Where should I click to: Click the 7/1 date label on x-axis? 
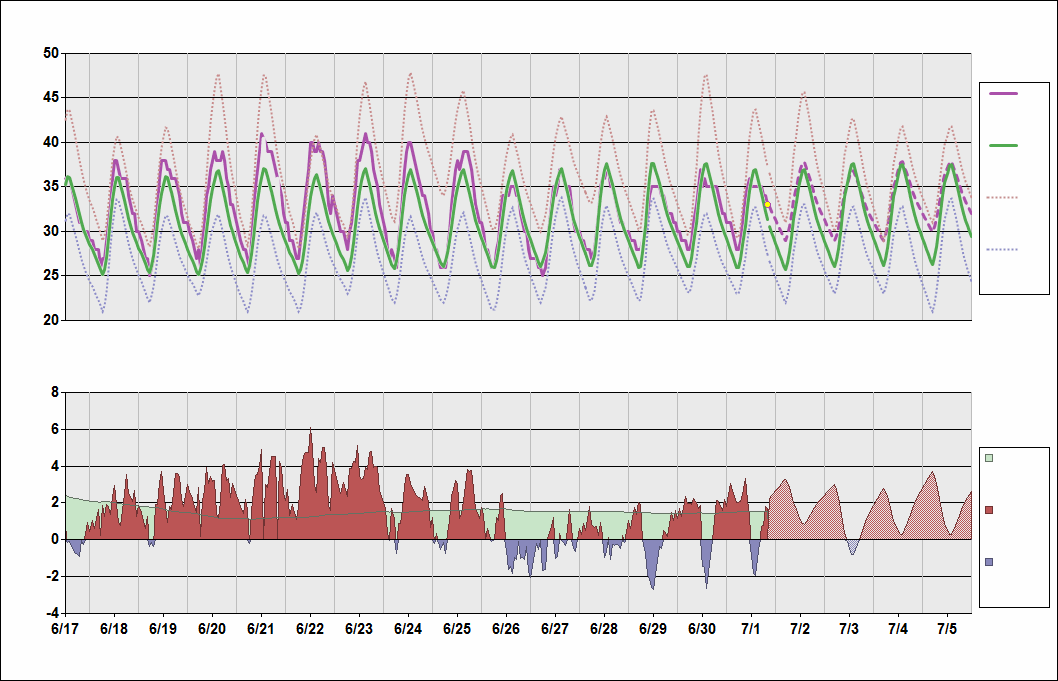(x=751, y=629)
